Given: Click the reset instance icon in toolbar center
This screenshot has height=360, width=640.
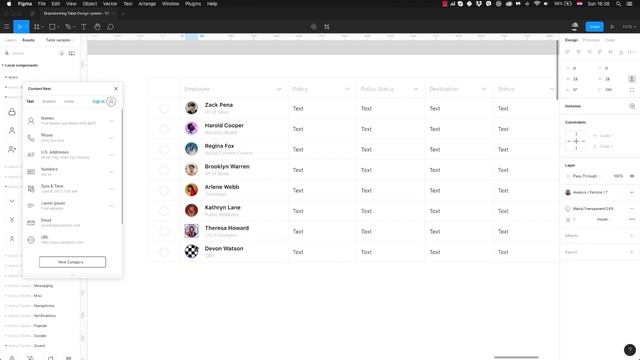Looking at the screenshot, I should 313,27.
